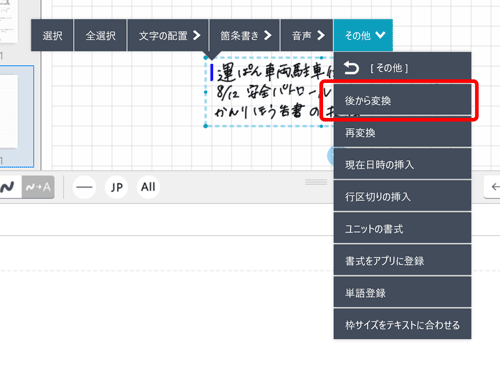Choose 書式をアプリに登録
The width and height of the screenshot is (500, 367).
pyautogui.click(x=402, y=261)
